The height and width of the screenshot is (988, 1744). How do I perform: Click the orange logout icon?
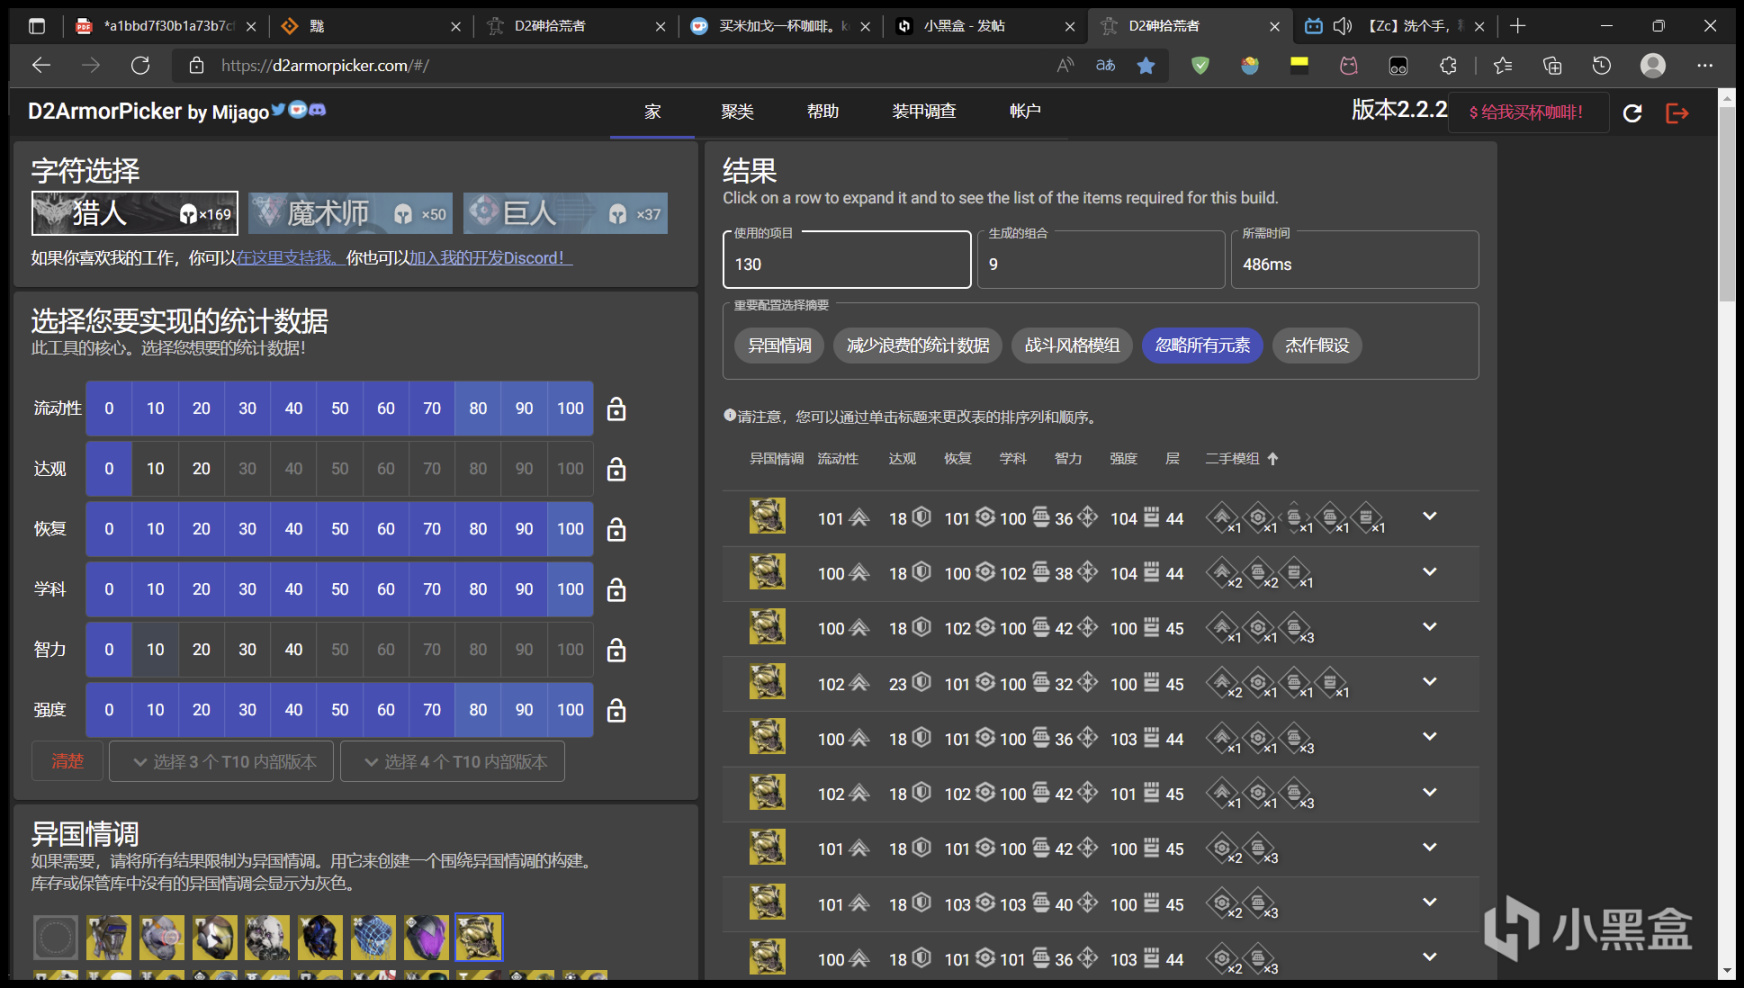(1677, 113)
